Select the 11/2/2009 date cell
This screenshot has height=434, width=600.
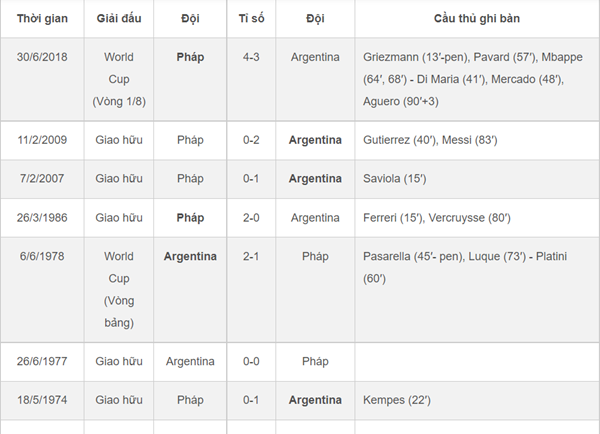coord(42,140)
